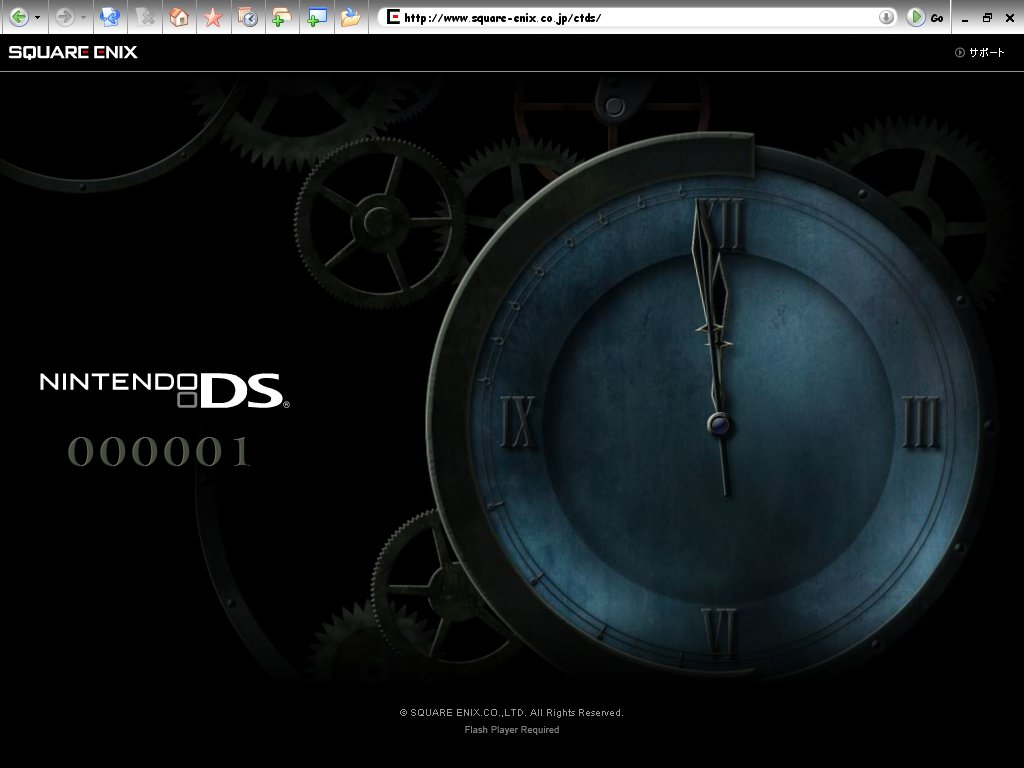Click the SQUARE ENIX logo
1024x768 pixels.
[73, 52]
